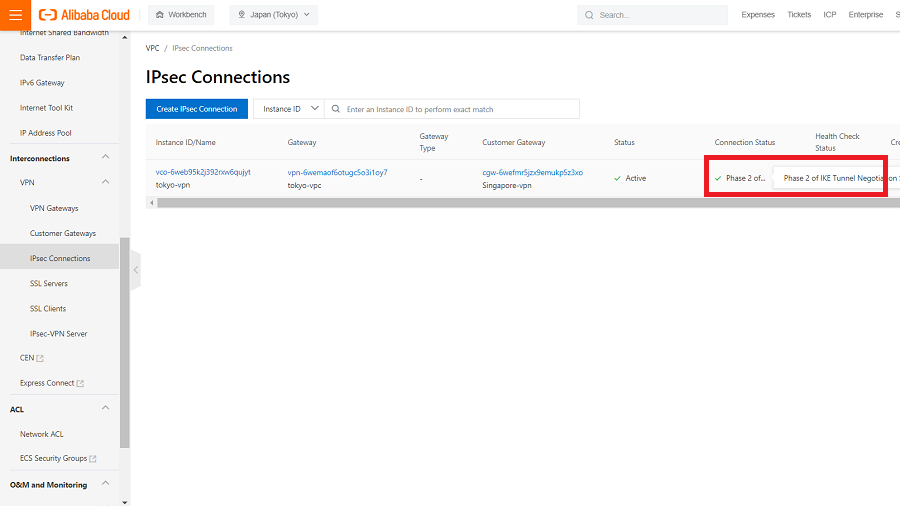Click external link icon beside ECS Security Groups
The image size is (900, 506).
point(93,459)
